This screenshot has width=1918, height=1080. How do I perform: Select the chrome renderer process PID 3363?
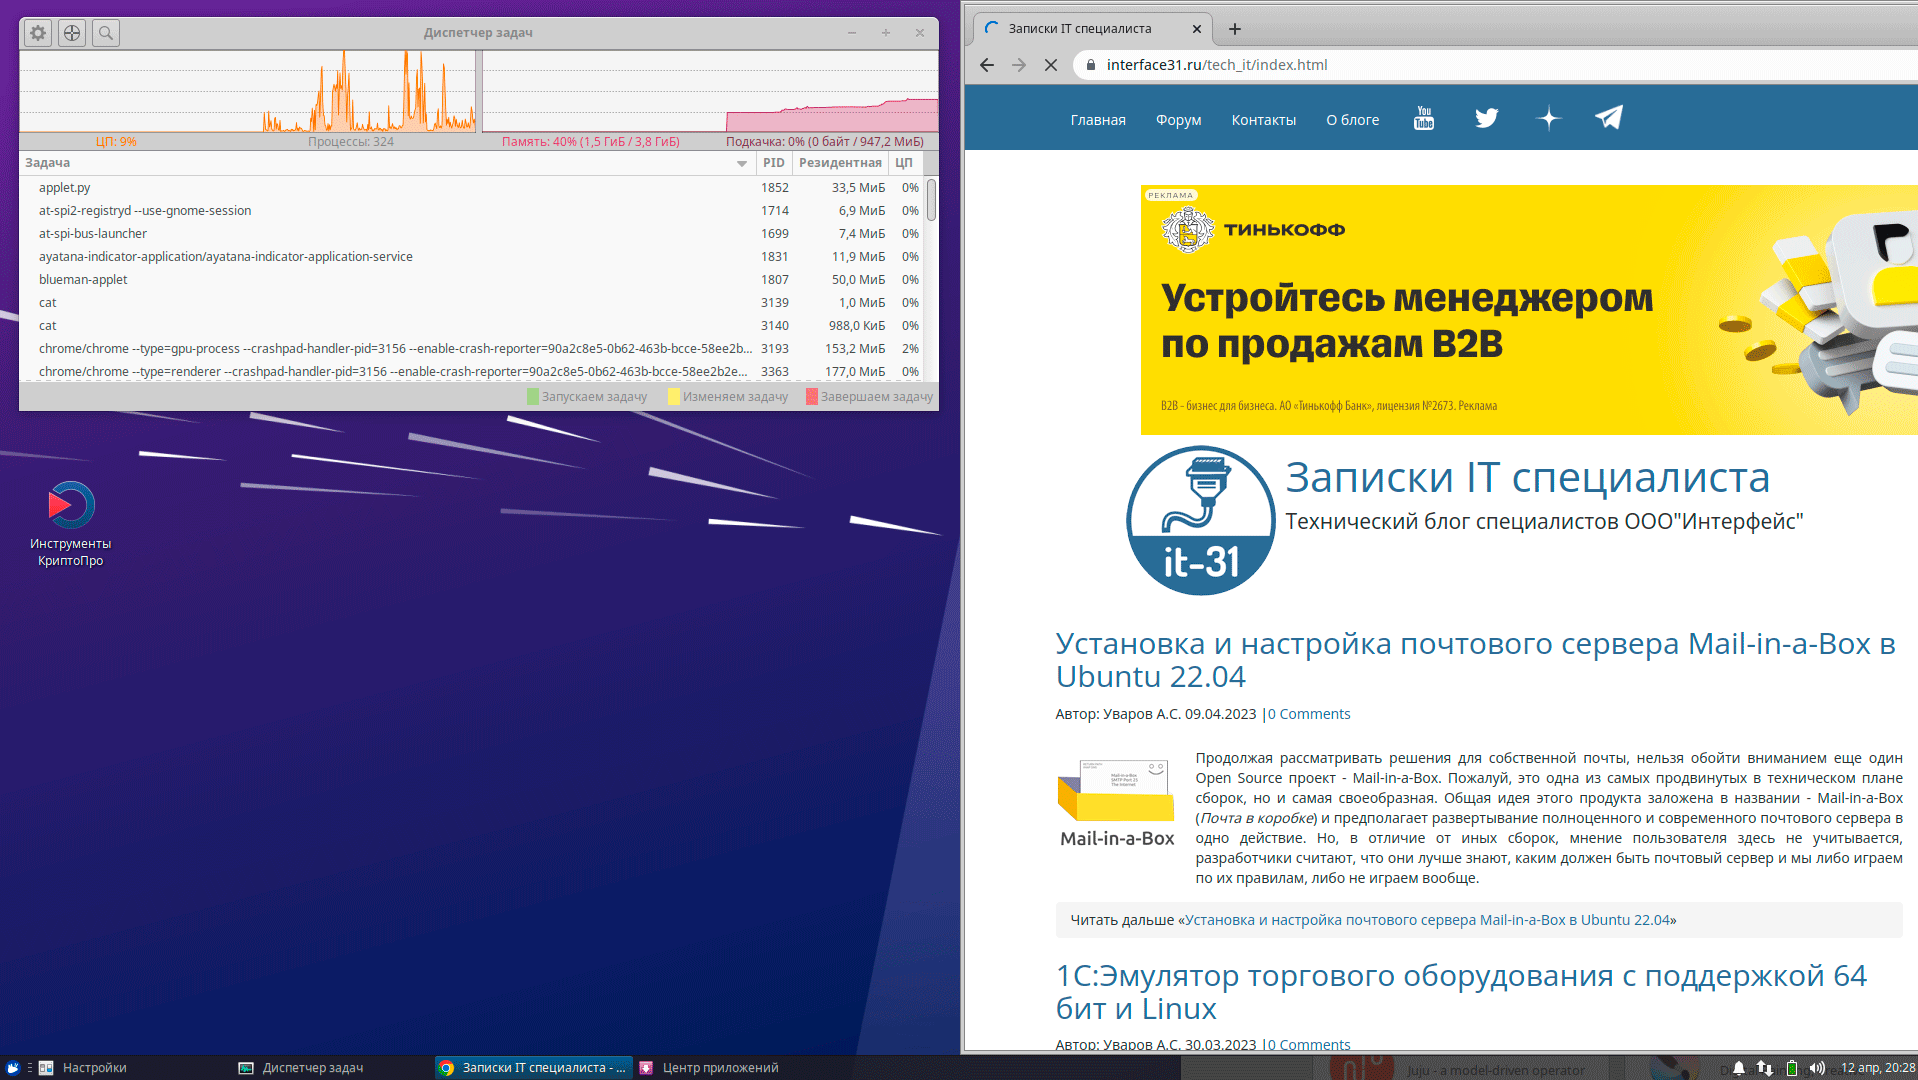tap(472, 372)
